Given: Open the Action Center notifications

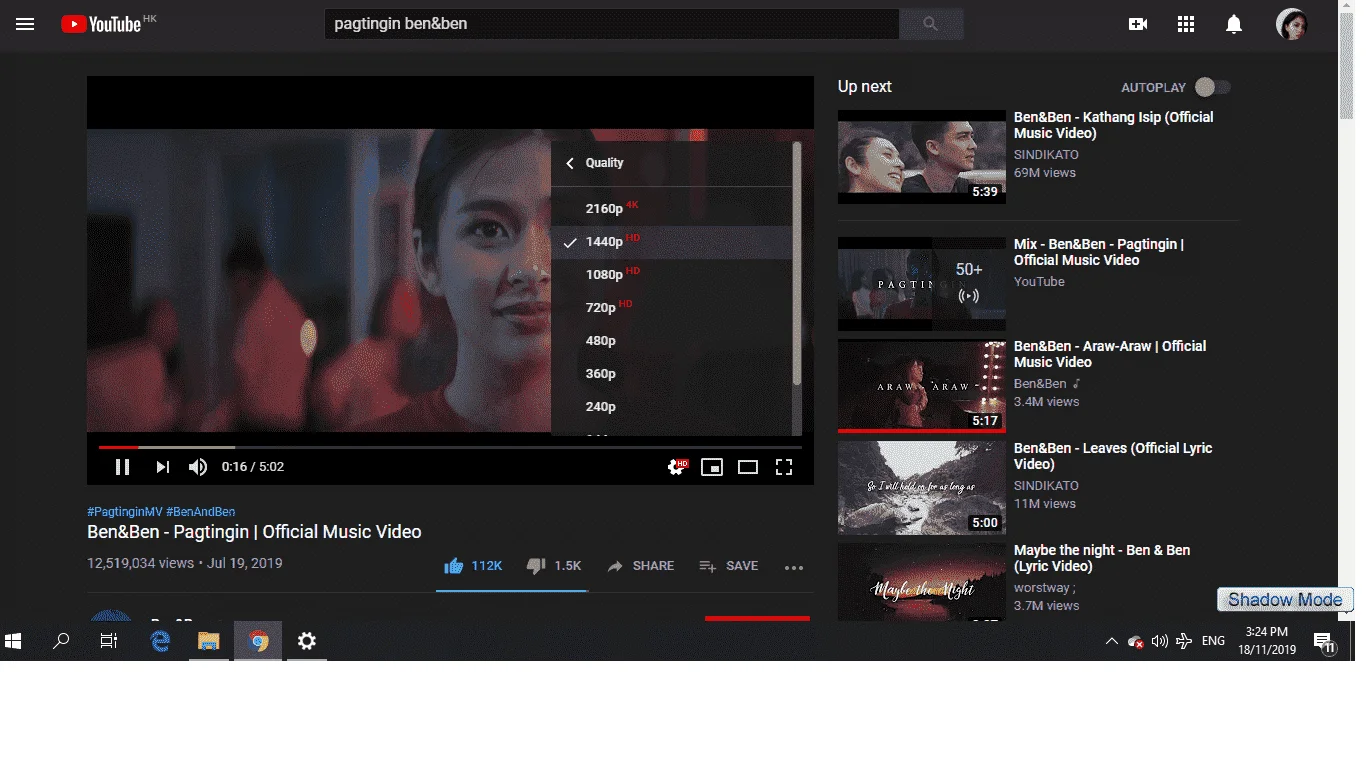Looking at the screenshot, I should [1324, 641].
